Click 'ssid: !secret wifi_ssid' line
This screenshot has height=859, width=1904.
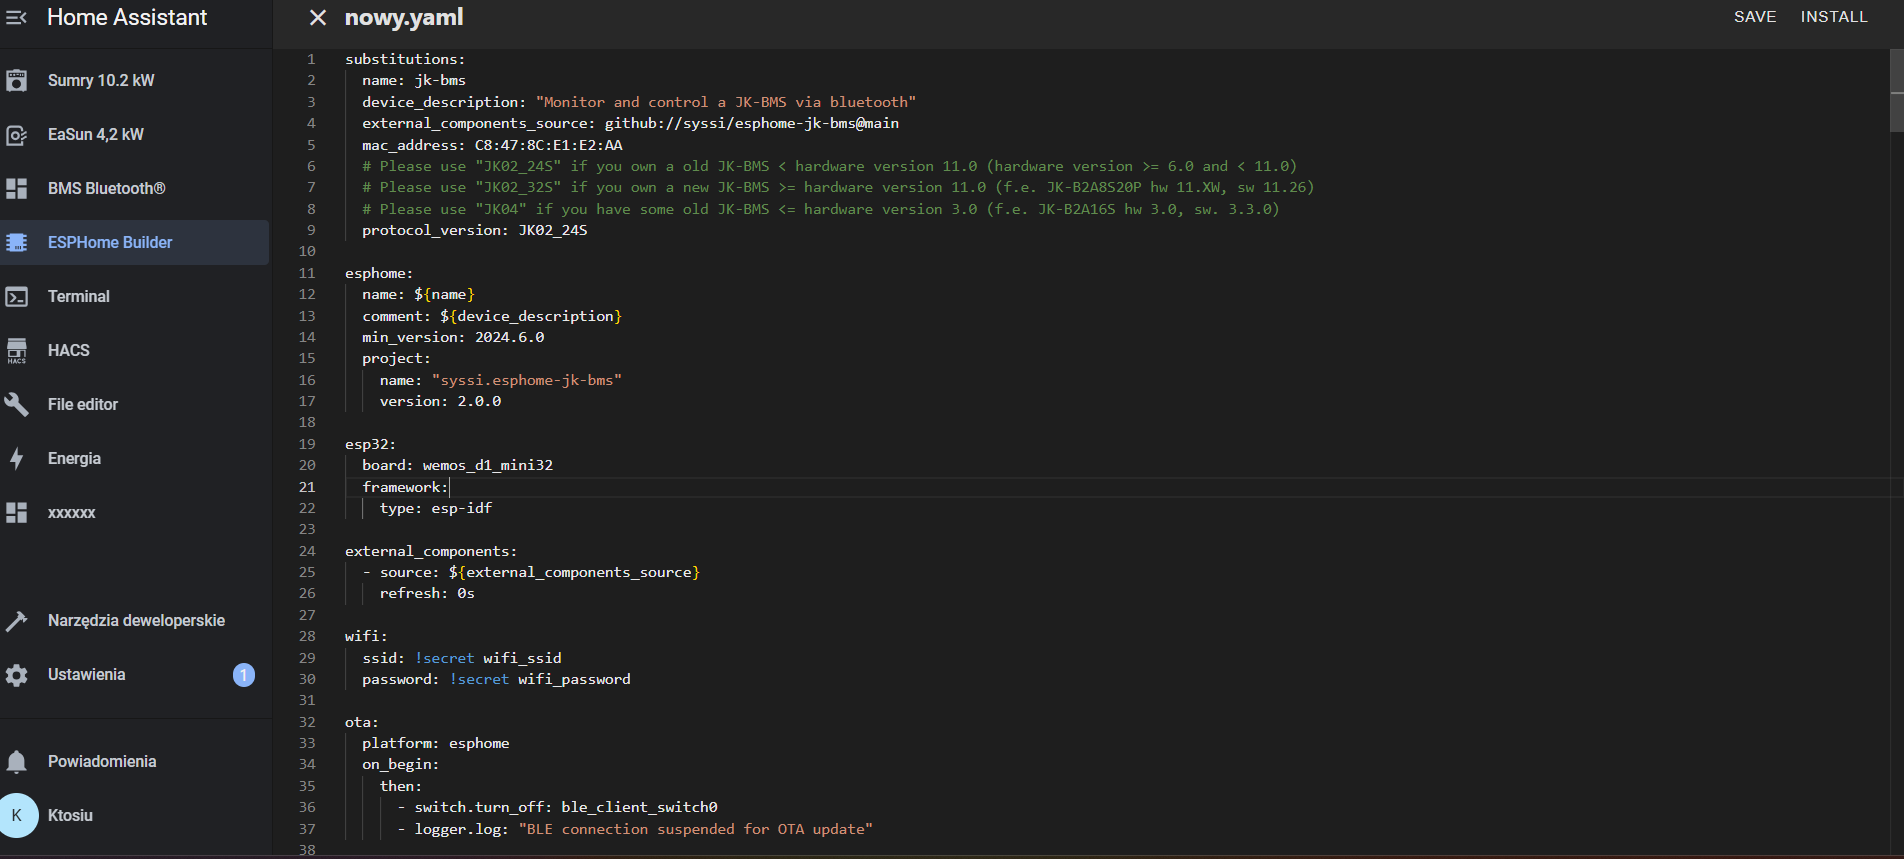(x=462, y=658)
